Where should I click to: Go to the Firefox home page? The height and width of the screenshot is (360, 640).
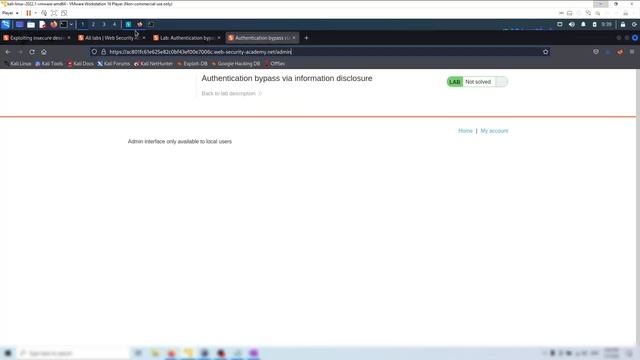click(x=44, y=52)
